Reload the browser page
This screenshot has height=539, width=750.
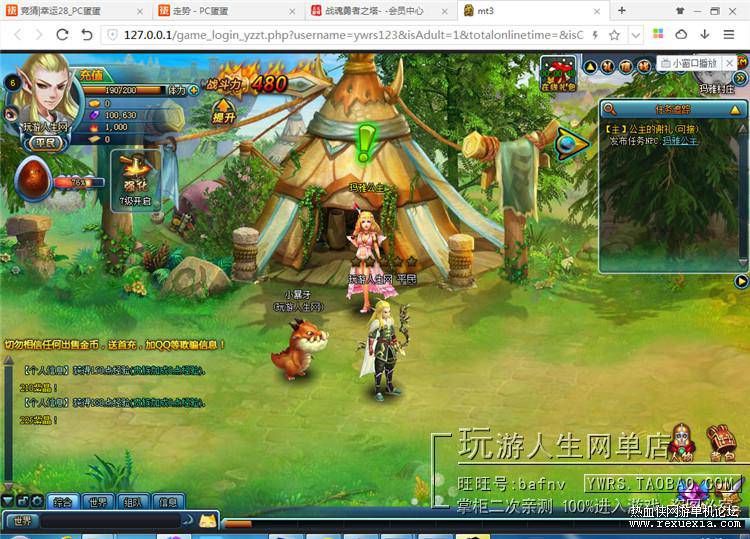(62, 34)
